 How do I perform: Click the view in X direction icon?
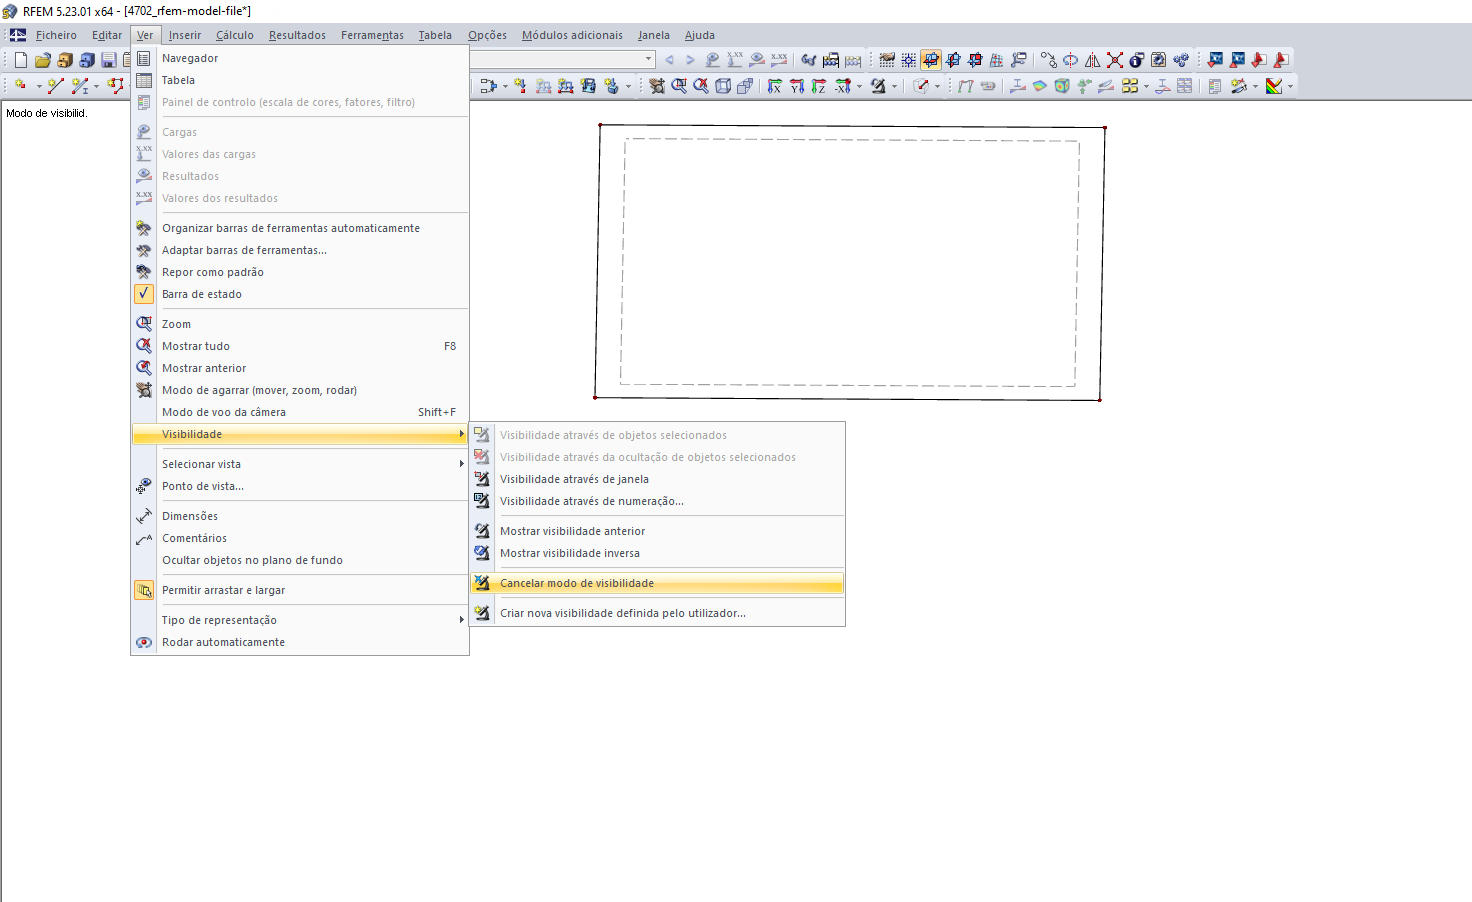(x=775, y=86)
